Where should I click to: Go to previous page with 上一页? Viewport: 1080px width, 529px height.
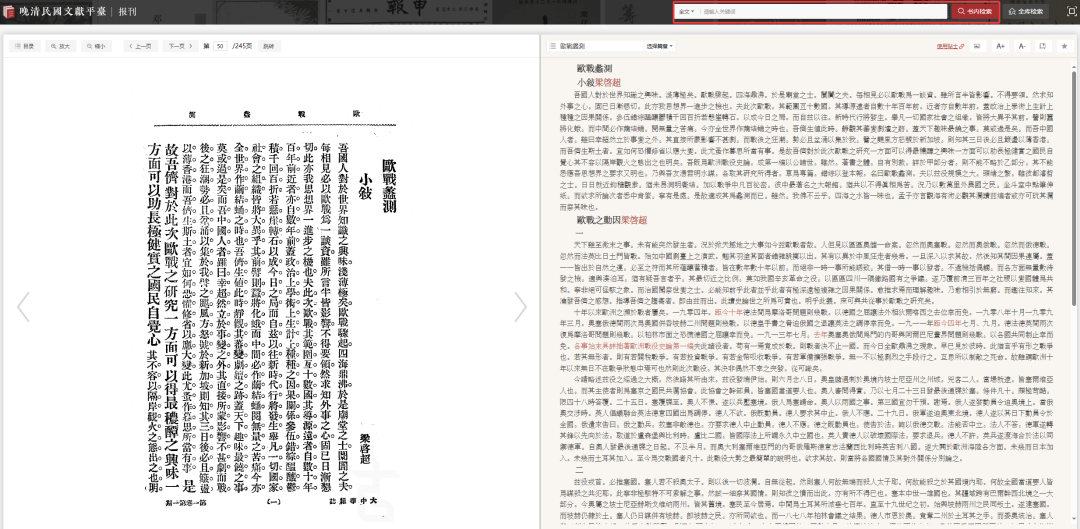[141, 46]
